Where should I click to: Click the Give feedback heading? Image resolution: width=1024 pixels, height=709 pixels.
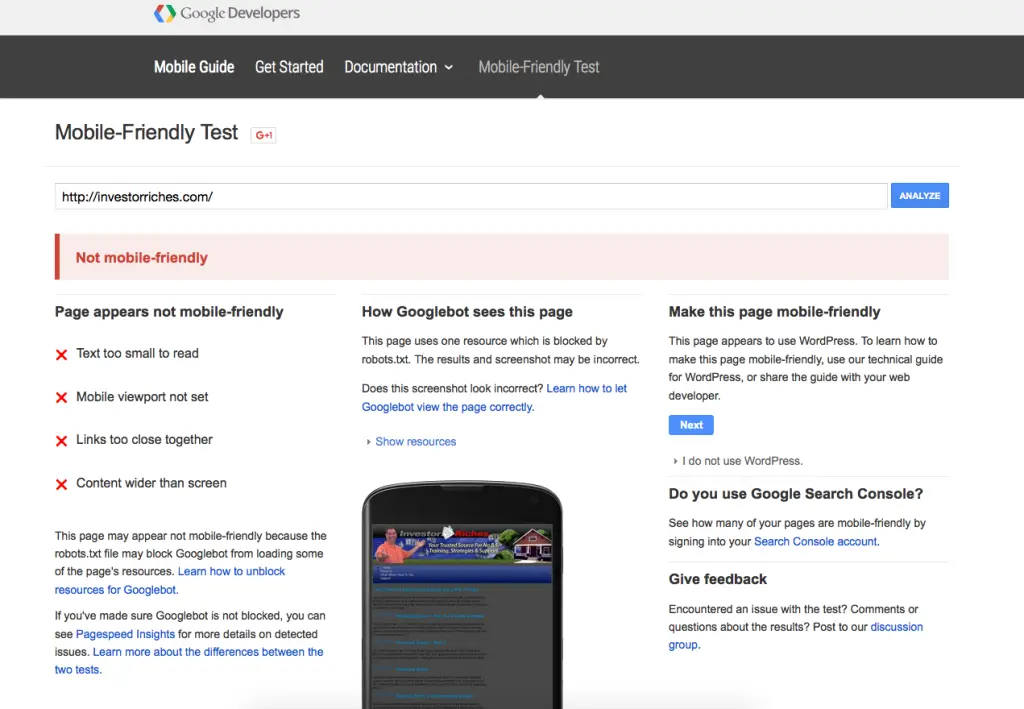tap(718, 580)
